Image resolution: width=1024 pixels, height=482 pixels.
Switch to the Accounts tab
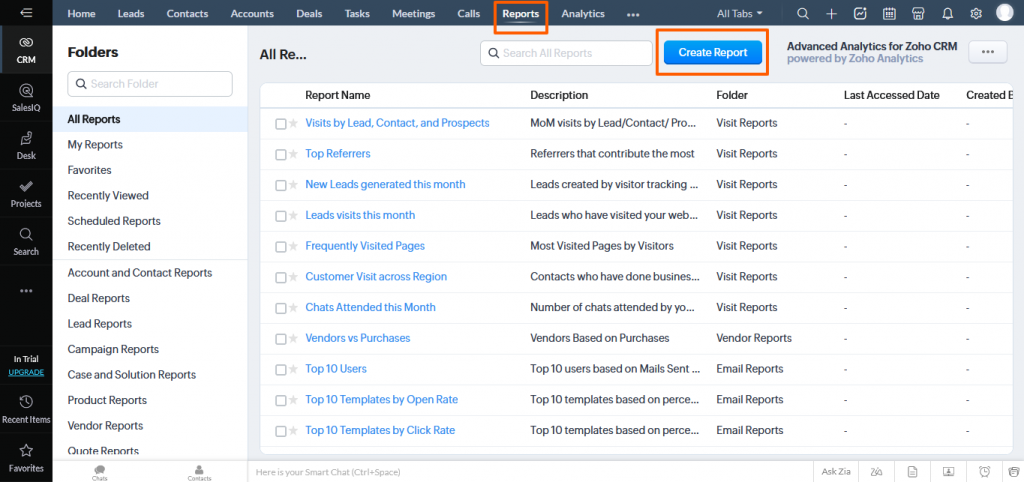[252, 13]
